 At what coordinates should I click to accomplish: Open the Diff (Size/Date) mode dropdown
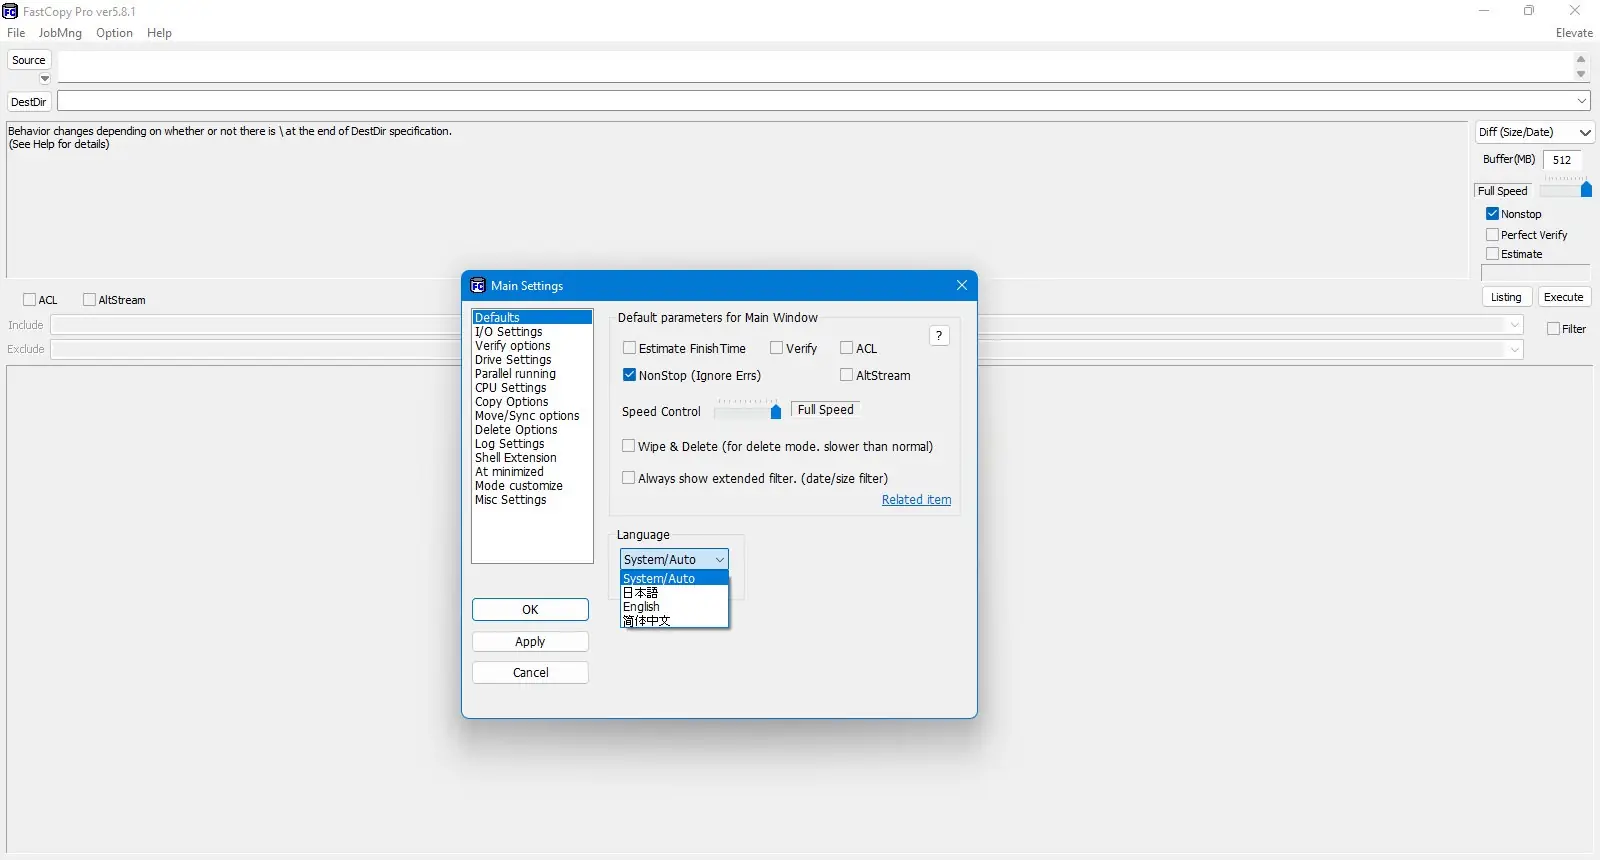point(1535,132)
